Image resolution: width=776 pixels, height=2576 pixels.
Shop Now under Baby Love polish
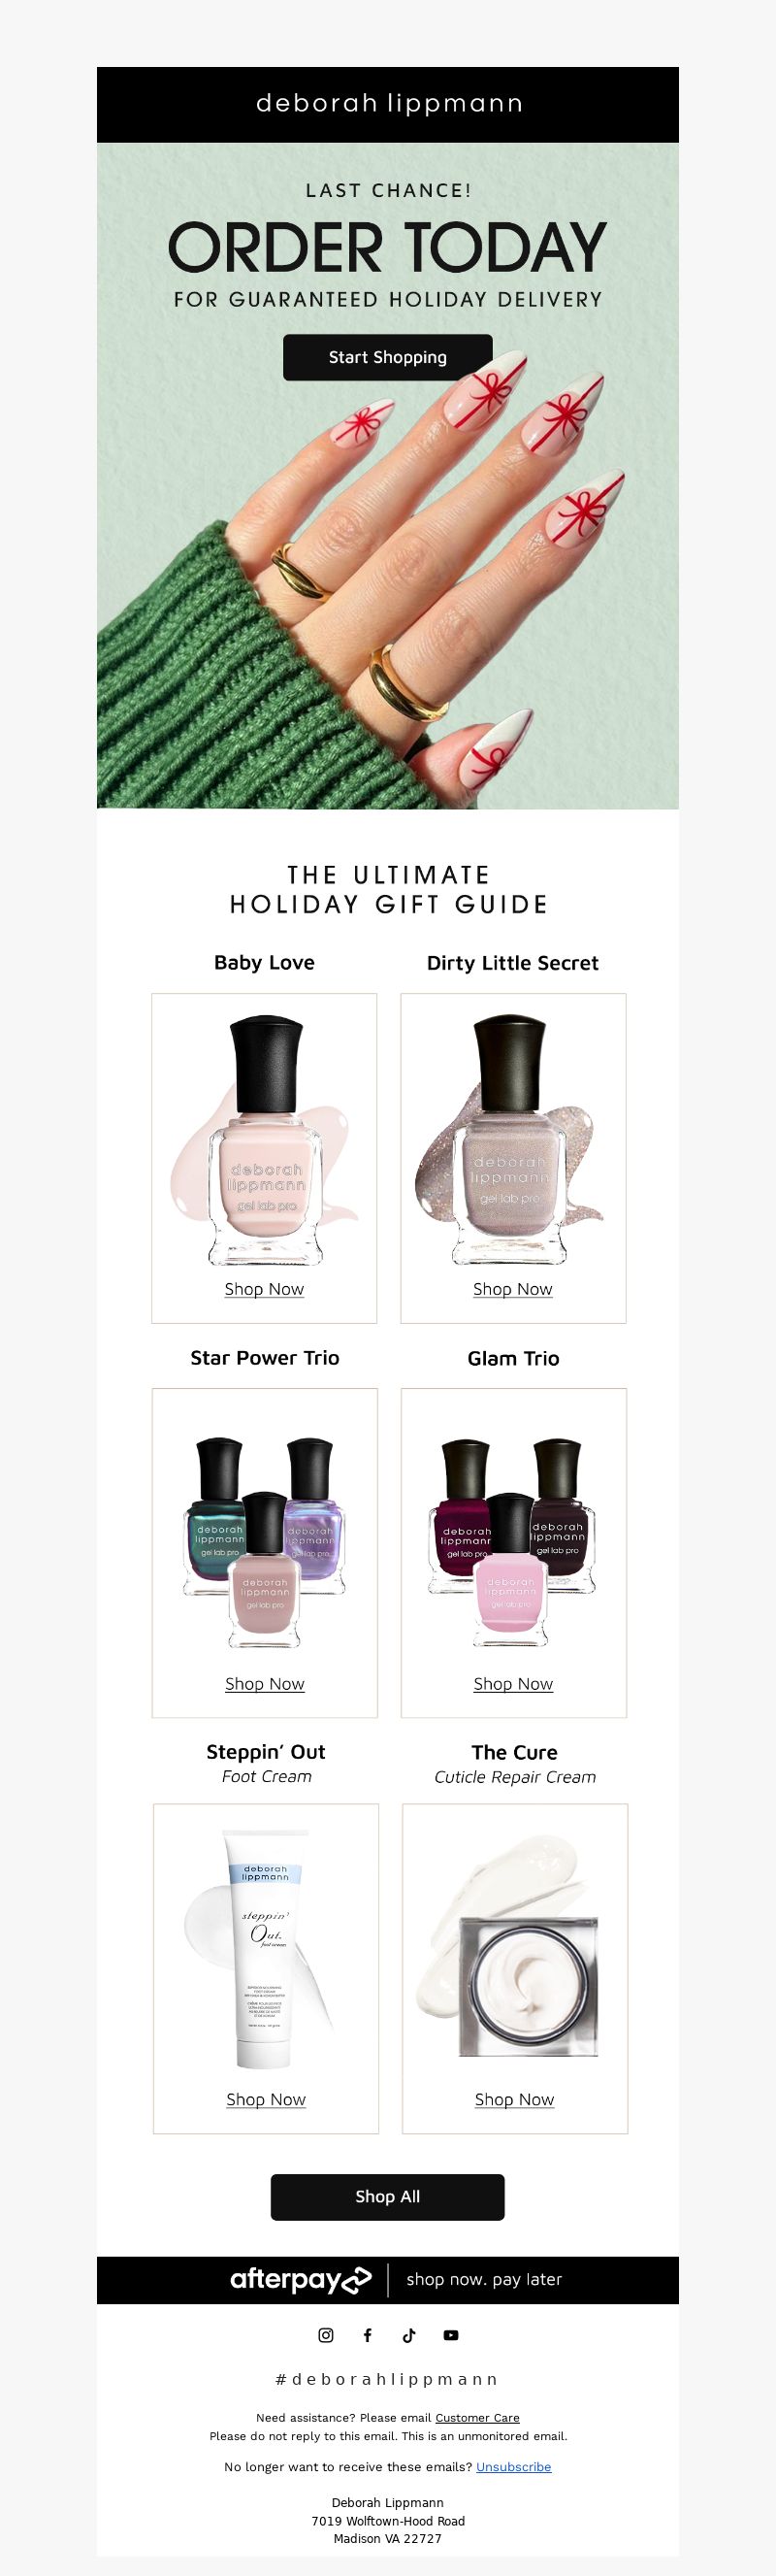tap(264, 1289)
